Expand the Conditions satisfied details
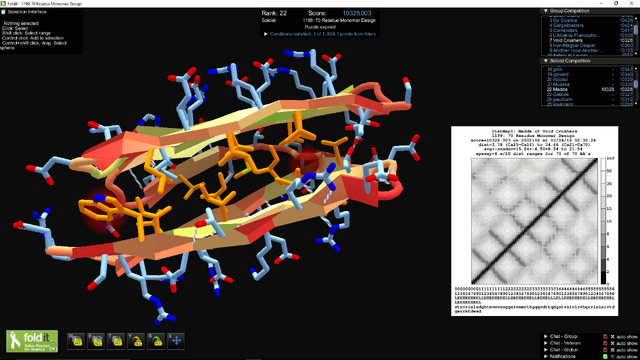 pyautogui.click(x=266, y=34)
